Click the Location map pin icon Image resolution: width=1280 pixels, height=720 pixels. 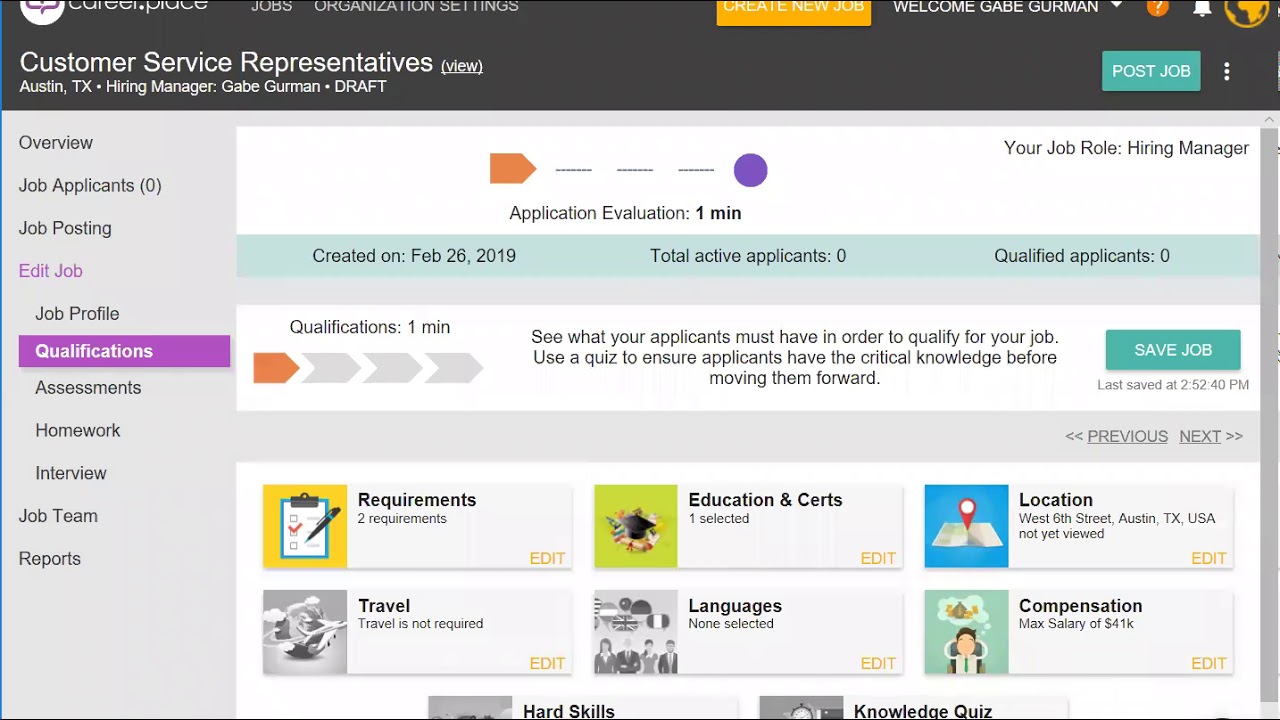point(967,526)
